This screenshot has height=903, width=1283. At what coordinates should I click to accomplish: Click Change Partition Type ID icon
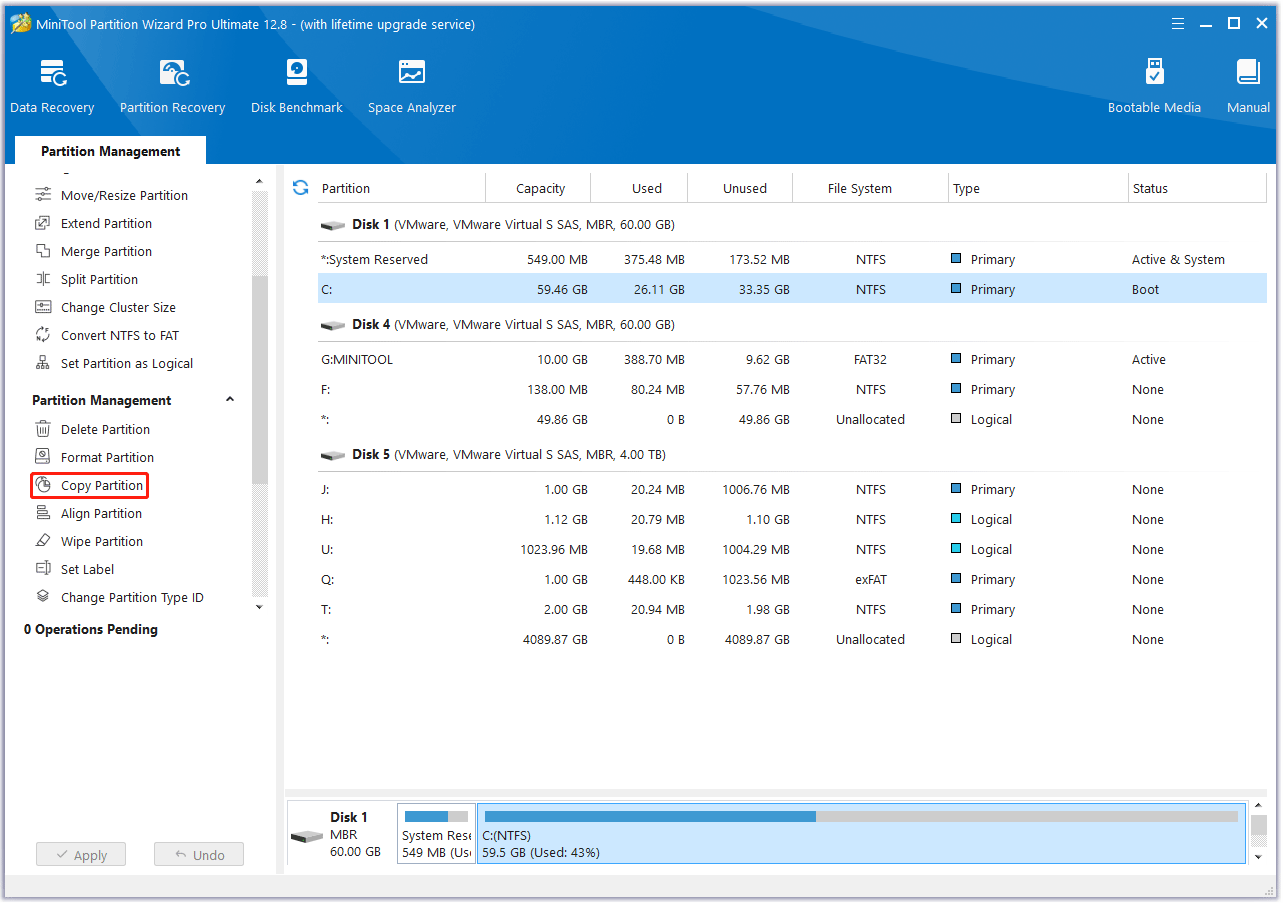pyautogui.click(x=43, y=597)
